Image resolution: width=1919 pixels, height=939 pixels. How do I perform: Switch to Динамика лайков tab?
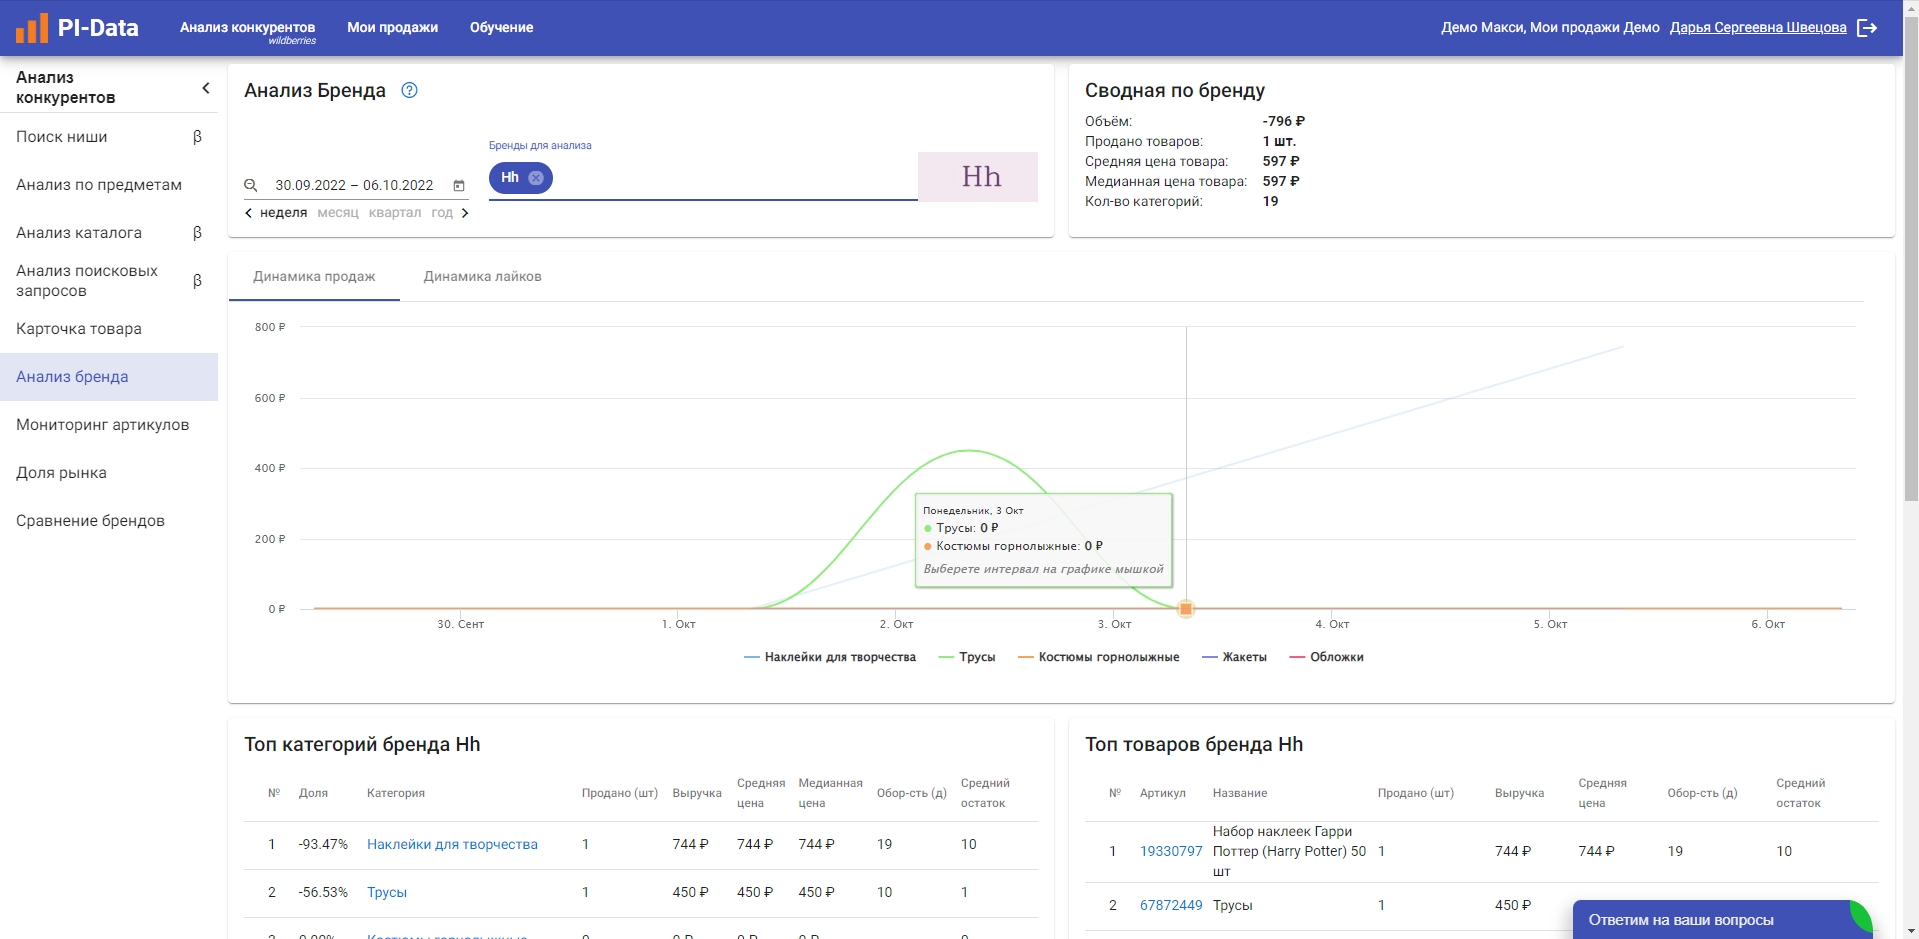point(482,277)
